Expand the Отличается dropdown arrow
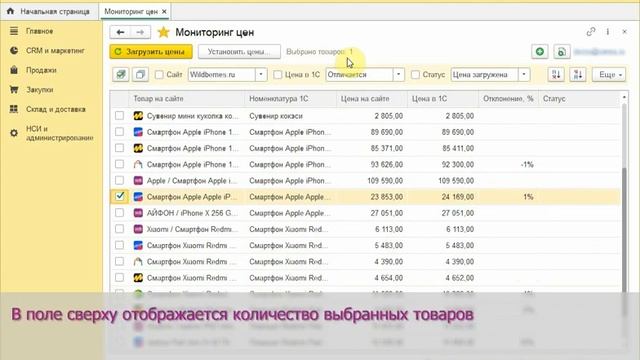 pyautogui.click(x=398, y=75)
